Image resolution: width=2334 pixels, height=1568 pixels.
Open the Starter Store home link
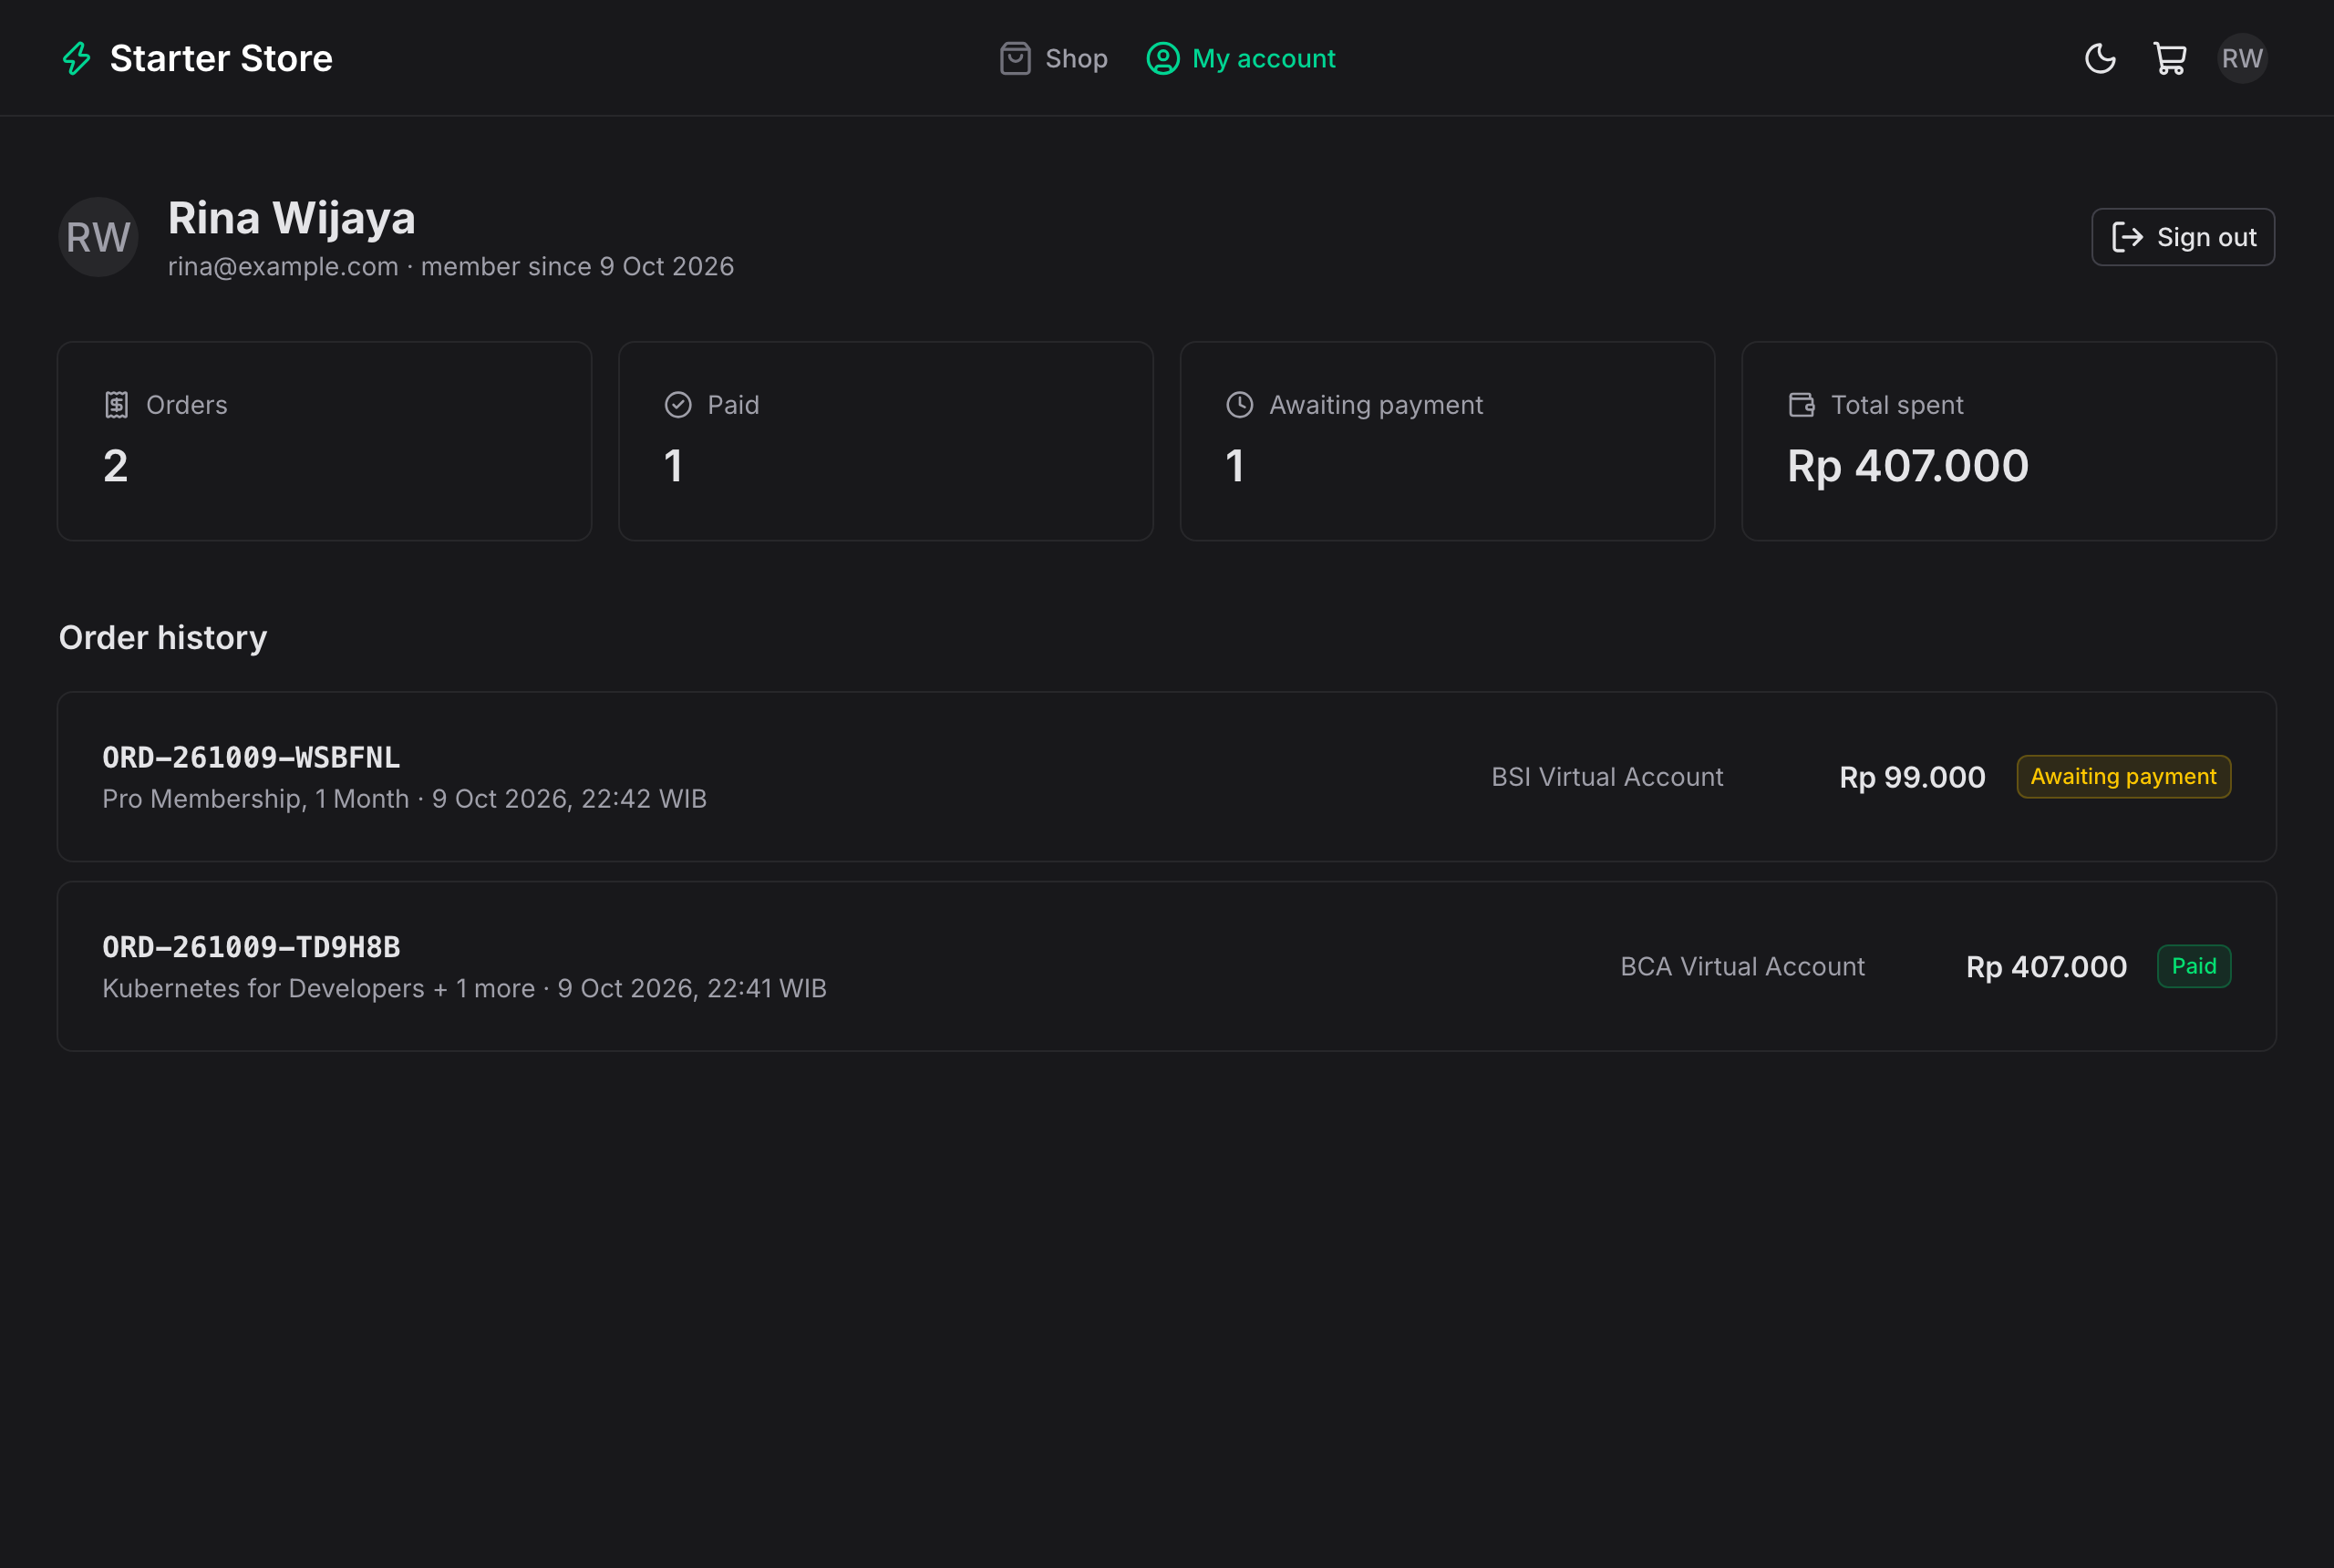pos(196,58)
